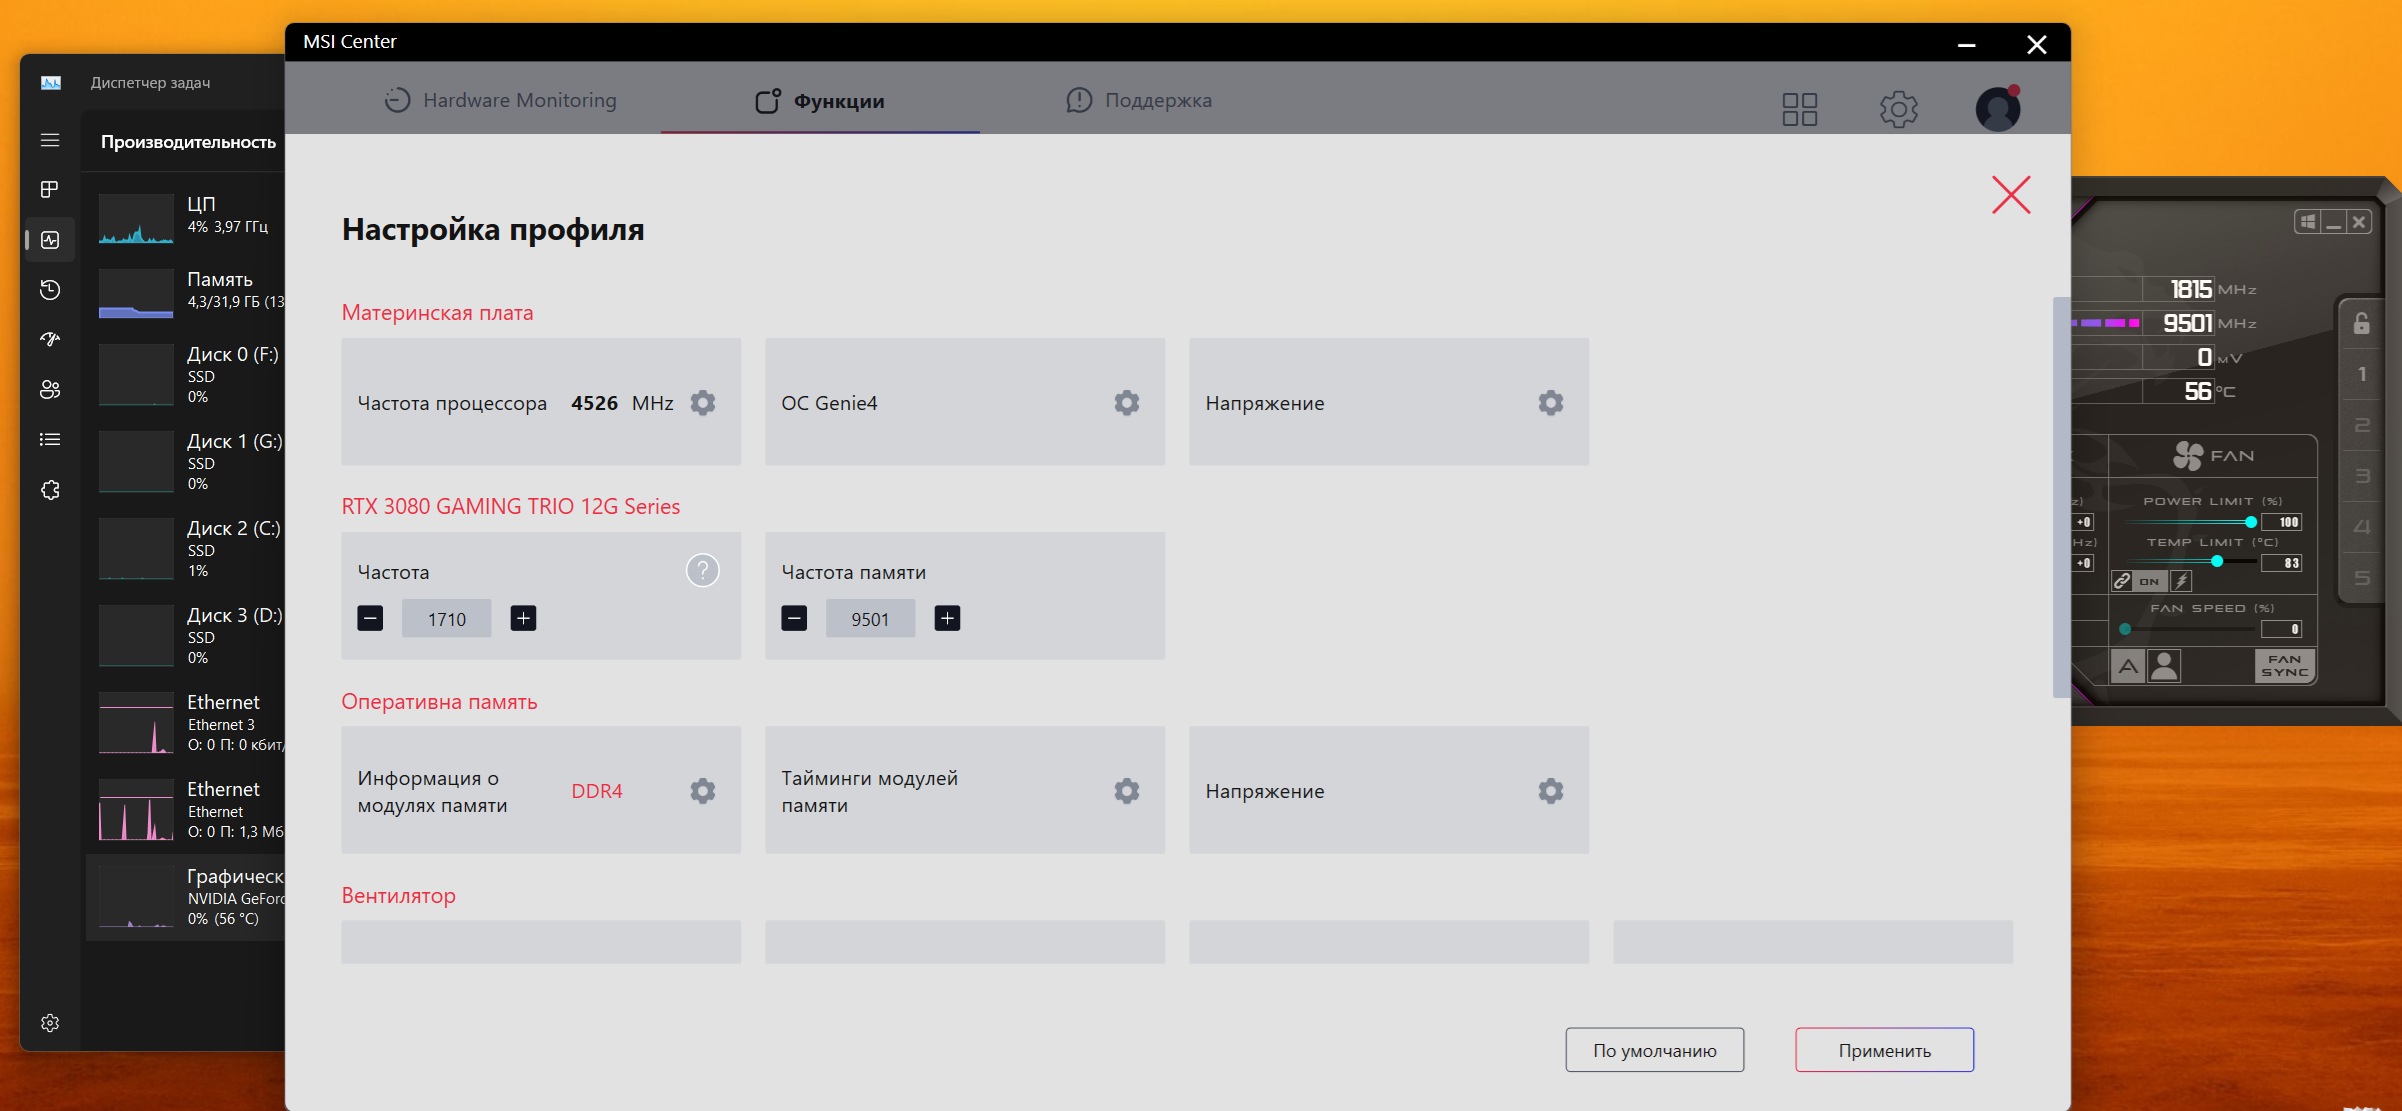Open memory timings settings gear
This screenshot has width=2402, height=1111.
tap(1127, 791)
